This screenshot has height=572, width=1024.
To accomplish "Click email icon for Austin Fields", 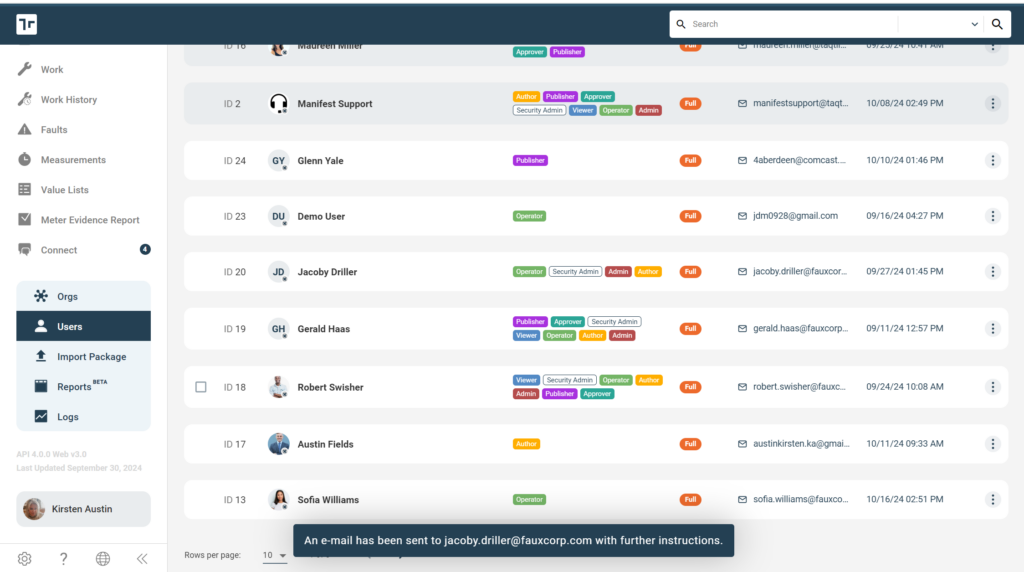I will tap(742, 443).
